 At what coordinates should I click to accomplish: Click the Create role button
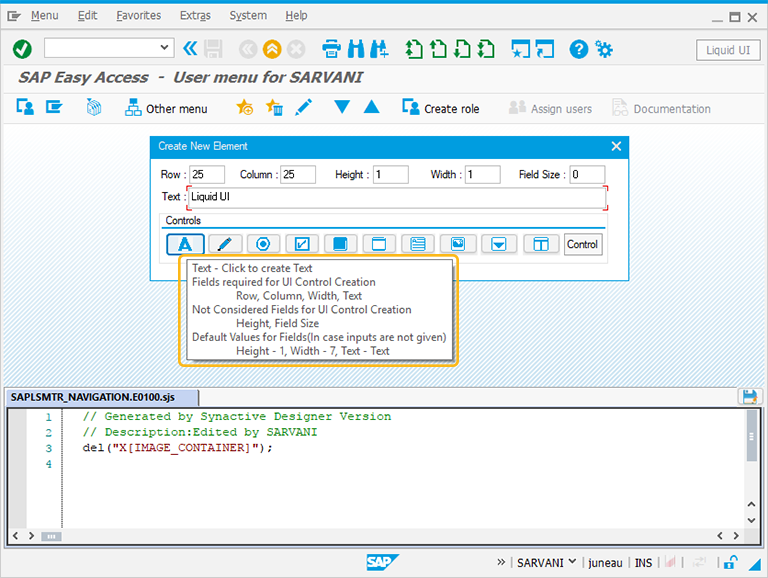pyautogui.click(x=441, y=108)
